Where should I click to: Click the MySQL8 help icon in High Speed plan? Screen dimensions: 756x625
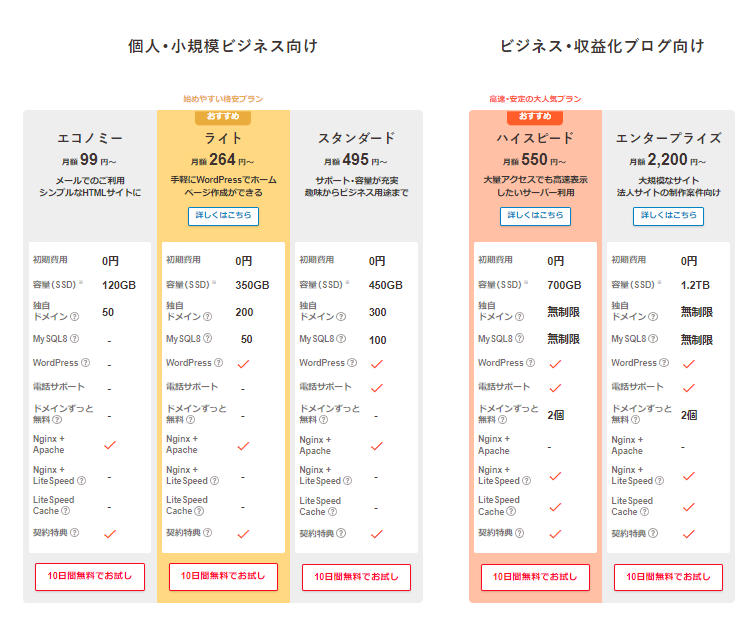point(520,340)
